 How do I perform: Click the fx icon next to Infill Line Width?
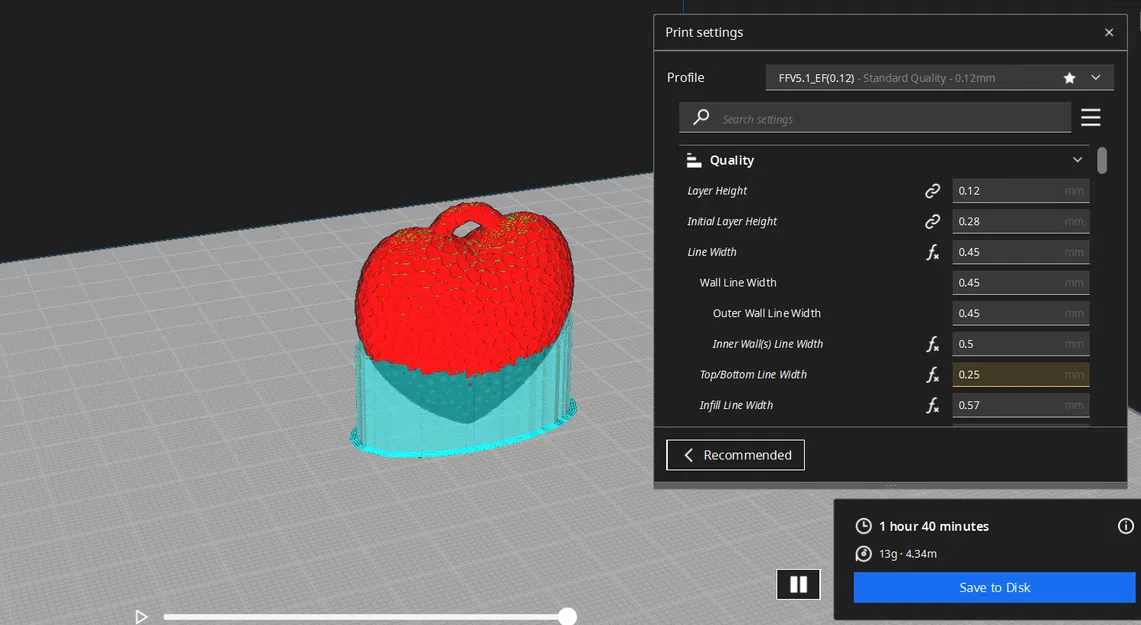932,405
